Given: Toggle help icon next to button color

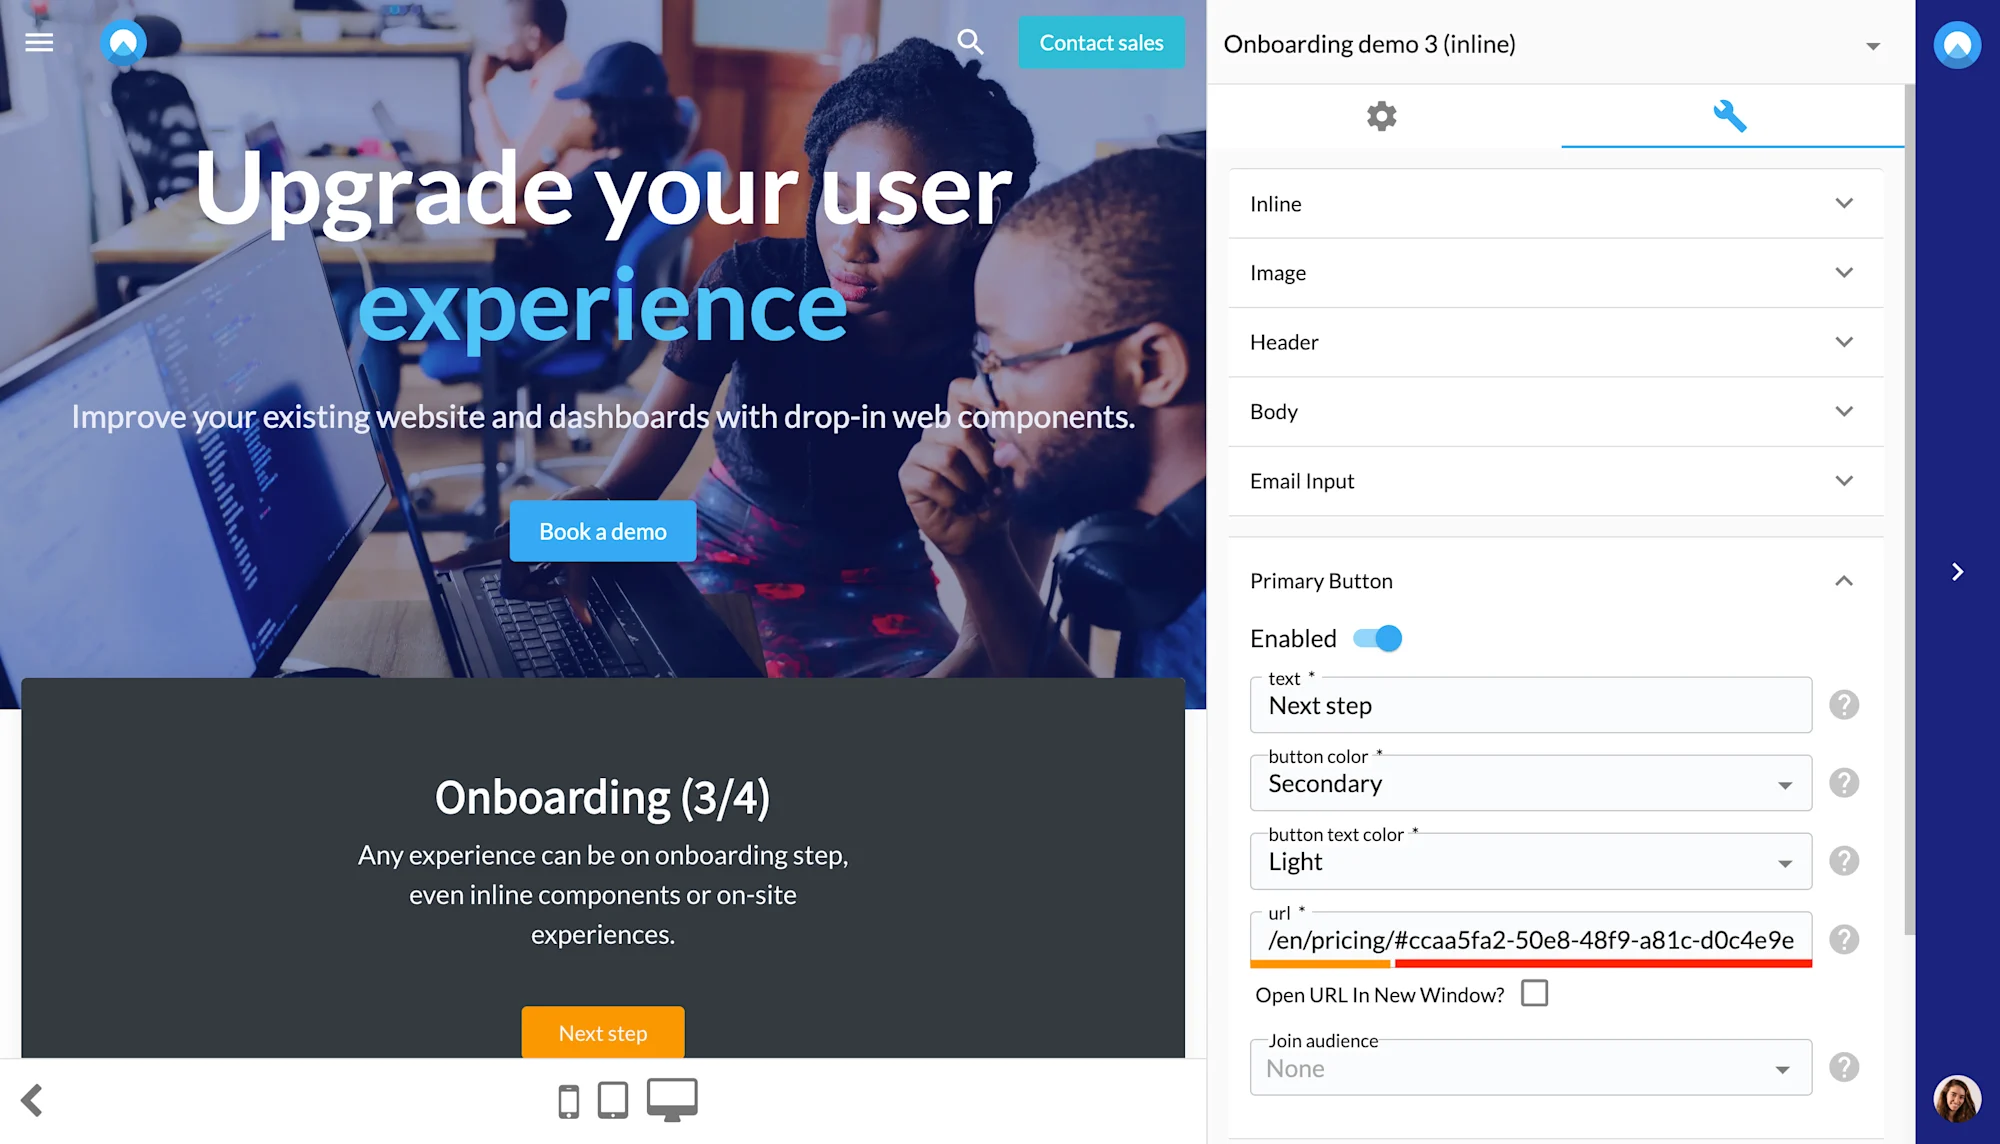Looking at the screenshot, I should point(1844,782).
